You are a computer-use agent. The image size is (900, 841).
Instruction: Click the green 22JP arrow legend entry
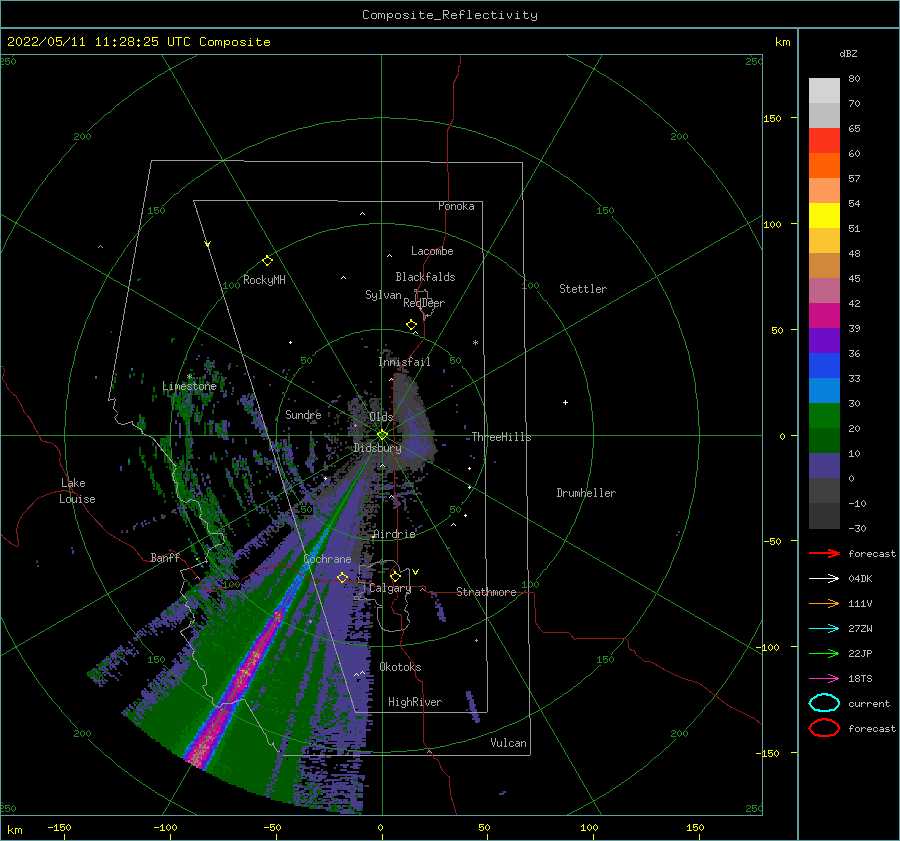click(824, 653)
